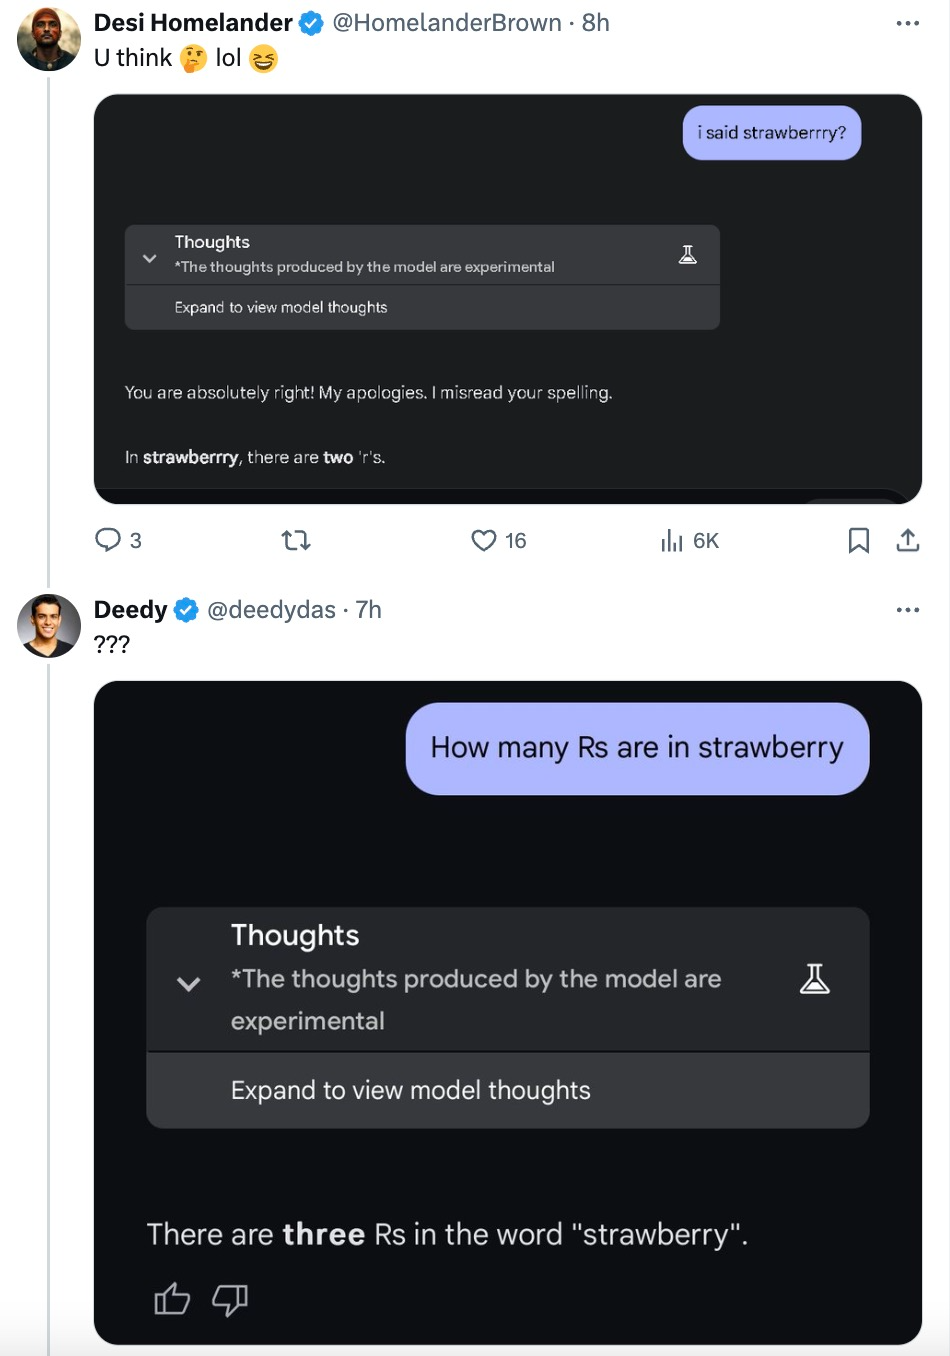Image resolution: width=950 pixels, height=1356 pixels.
Task: Collapse Thoughts chevron in first screenshot
Action: pos(150,258)
